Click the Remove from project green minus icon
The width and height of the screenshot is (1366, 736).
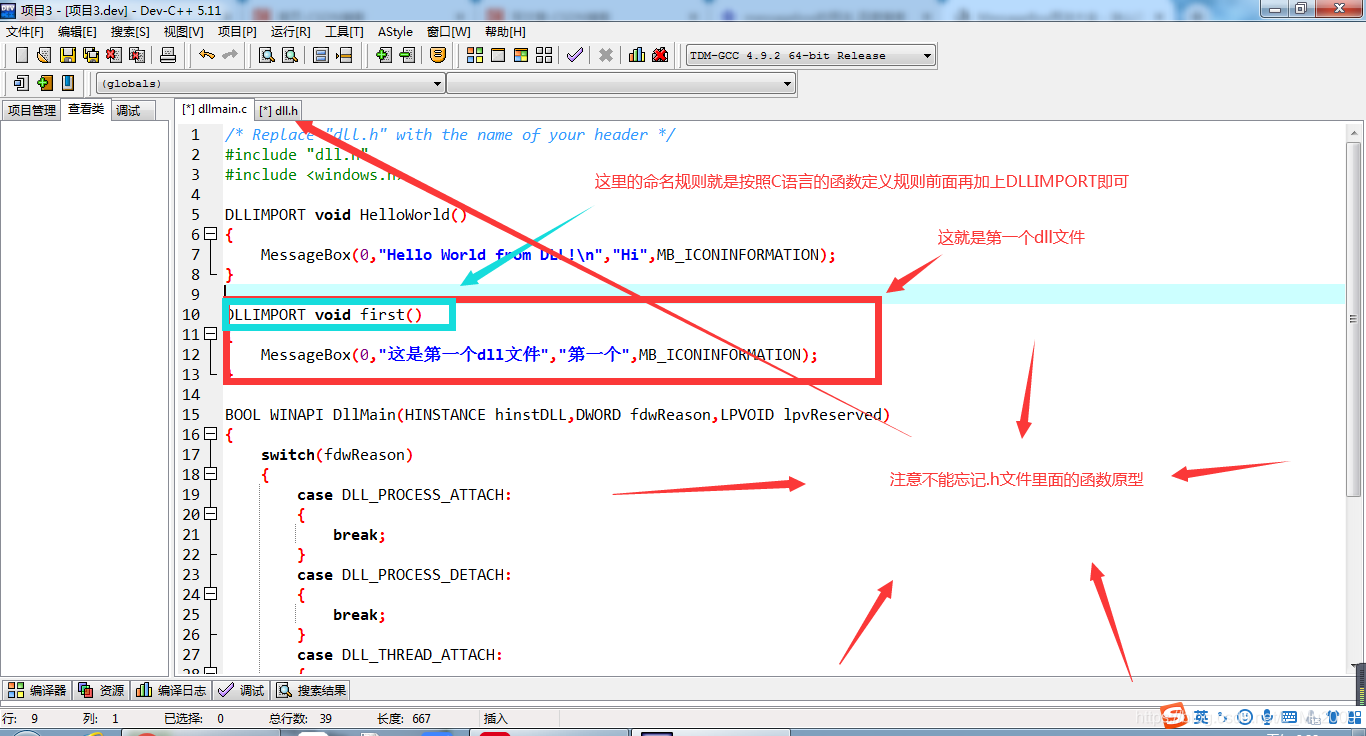[407, 55]
